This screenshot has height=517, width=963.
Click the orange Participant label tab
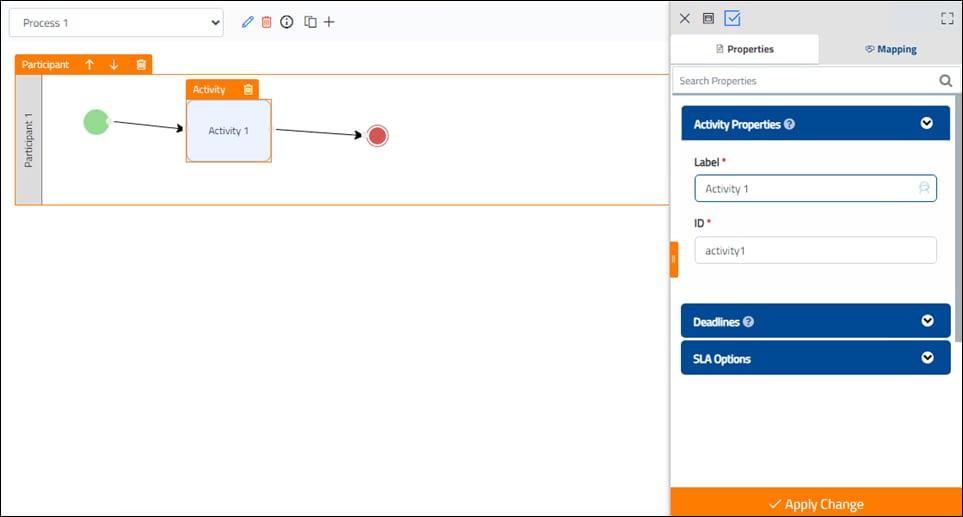(45, 64)
